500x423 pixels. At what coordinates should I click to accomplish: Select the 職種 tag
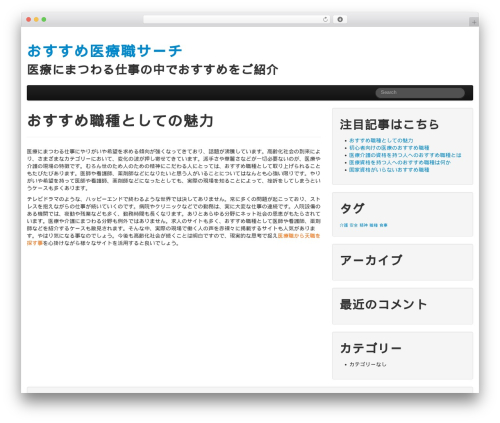[374, 225]
